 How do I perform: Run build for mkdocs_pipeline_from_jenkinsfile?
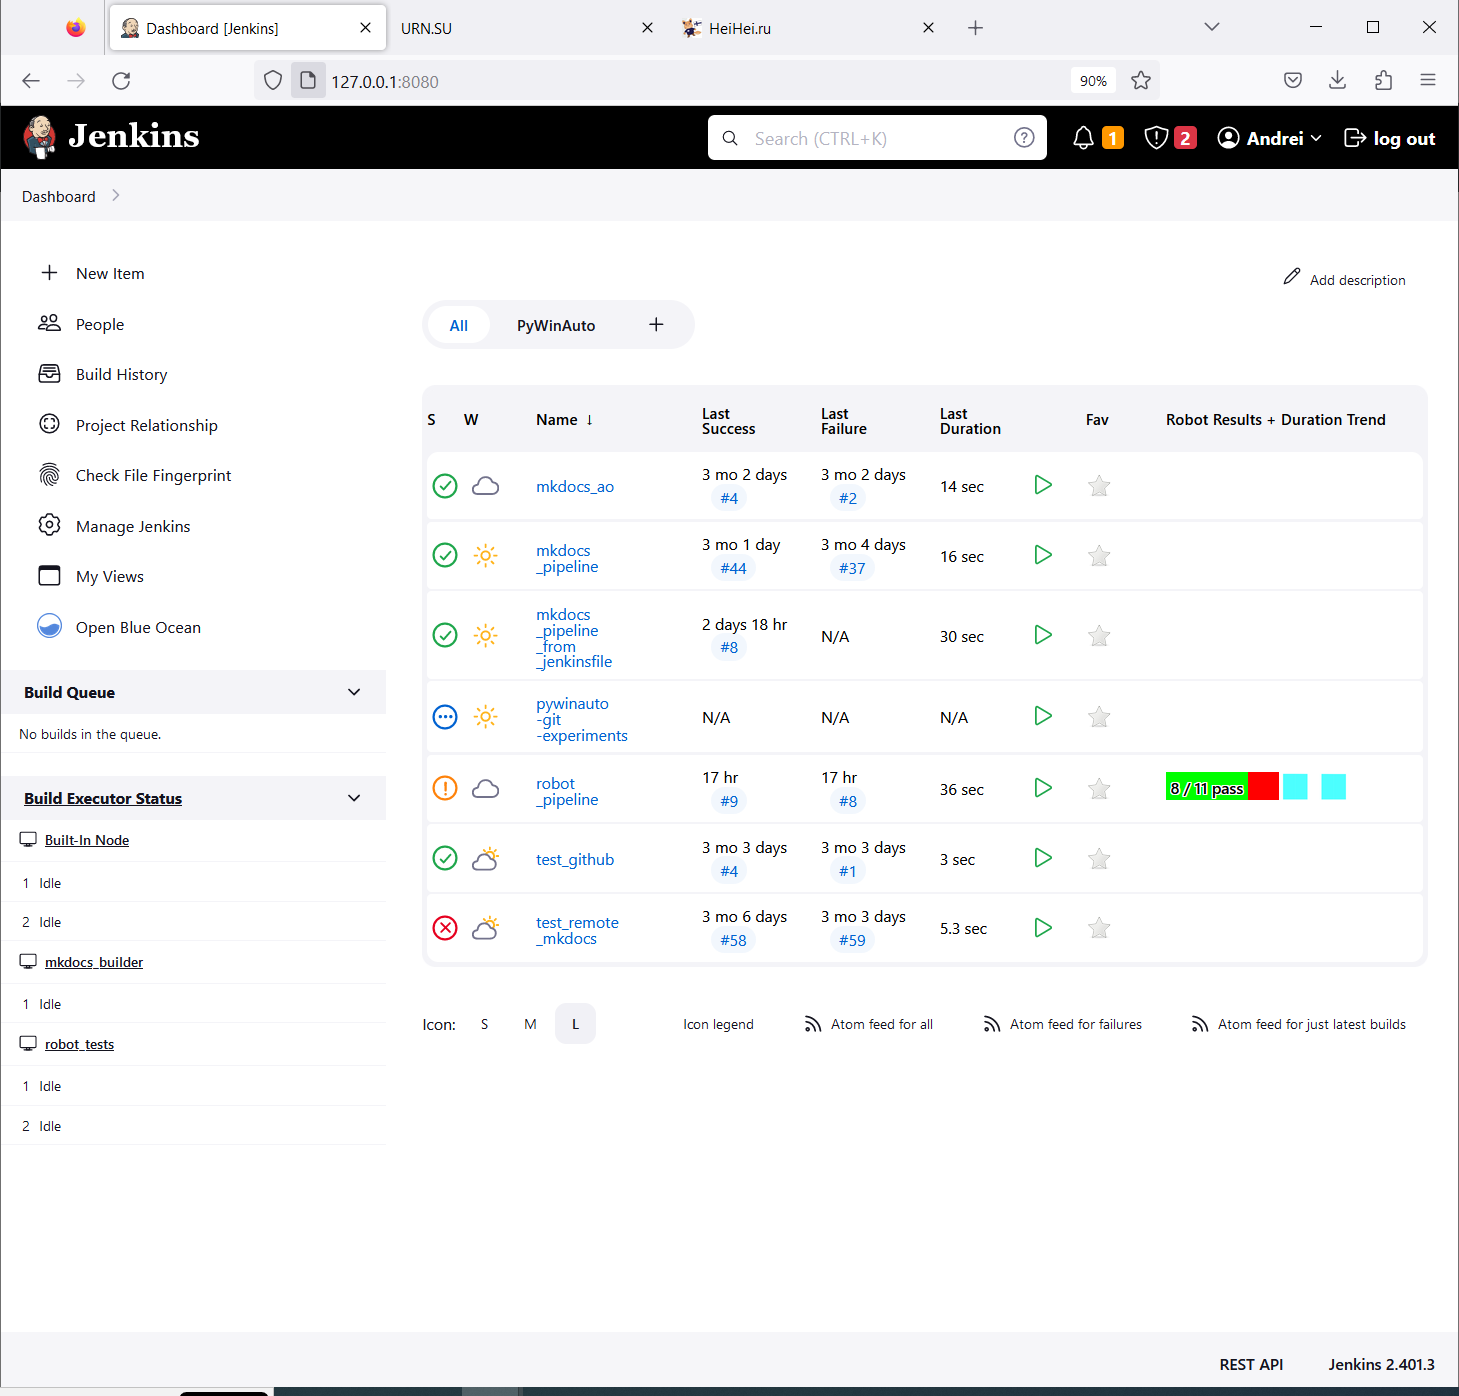click(1043, 635)
